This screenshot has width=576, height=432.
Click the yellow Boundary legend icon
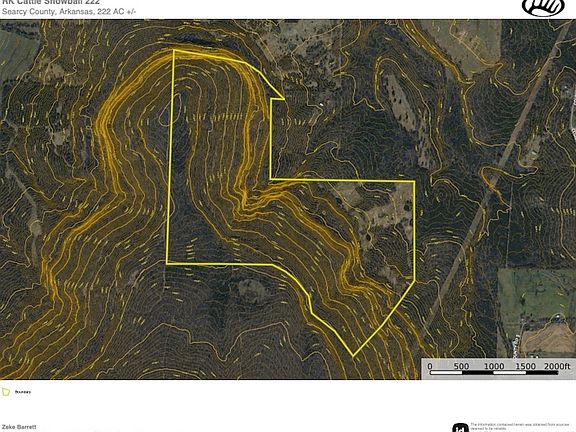click(6, 392)
